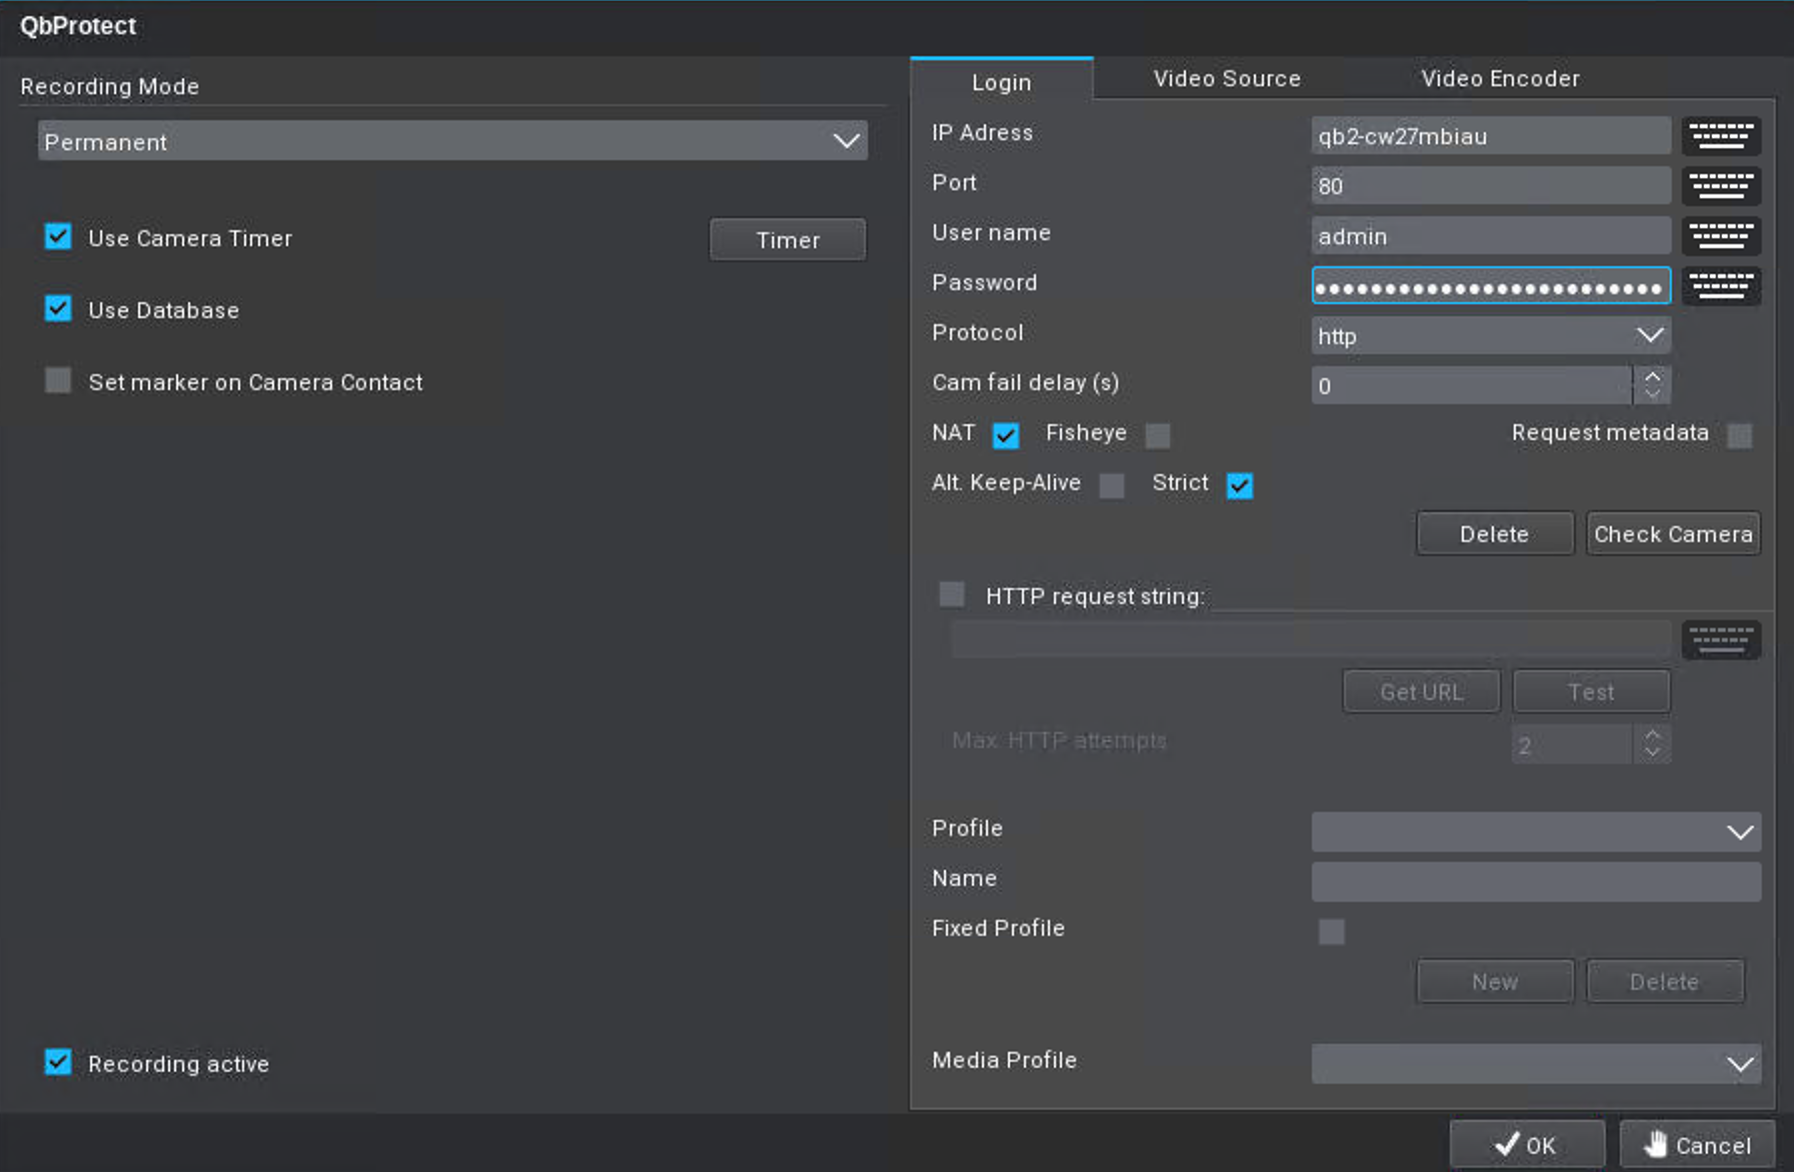Enable Alt. Keep-Alive option
The image size is (1794, 1172).
[1112, 485]
